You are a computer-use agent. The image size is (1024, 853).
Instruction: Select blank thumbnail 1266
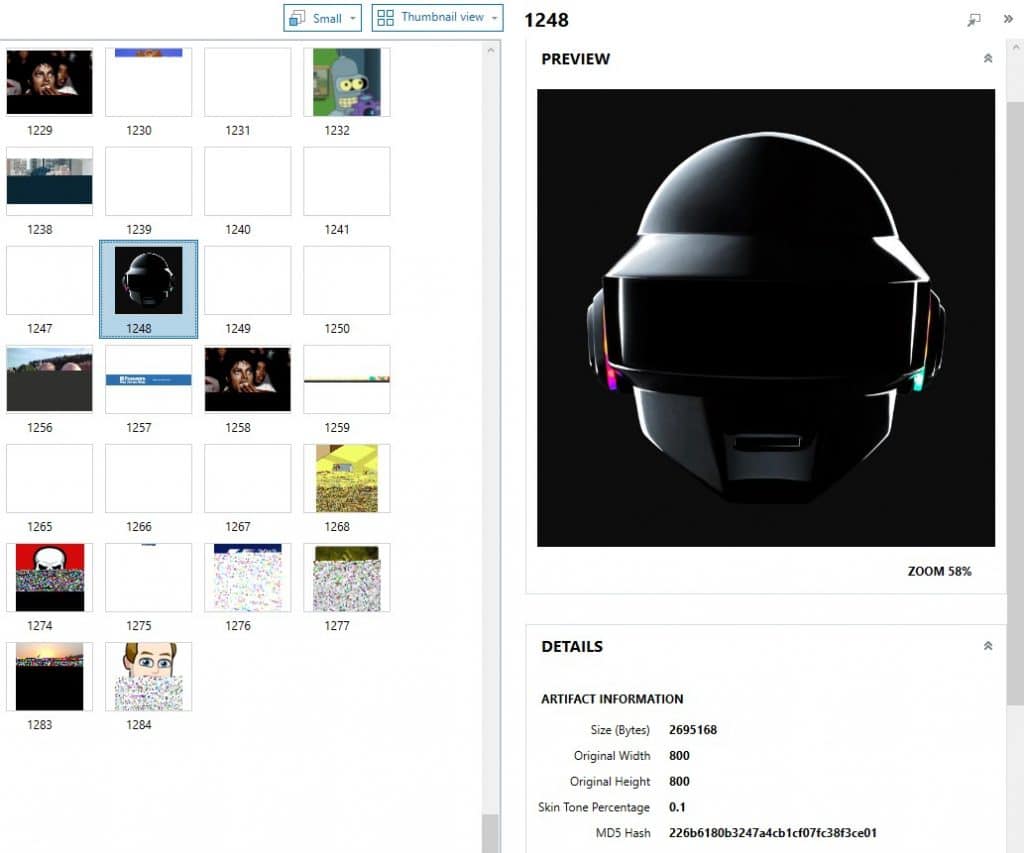click(149, 478)
